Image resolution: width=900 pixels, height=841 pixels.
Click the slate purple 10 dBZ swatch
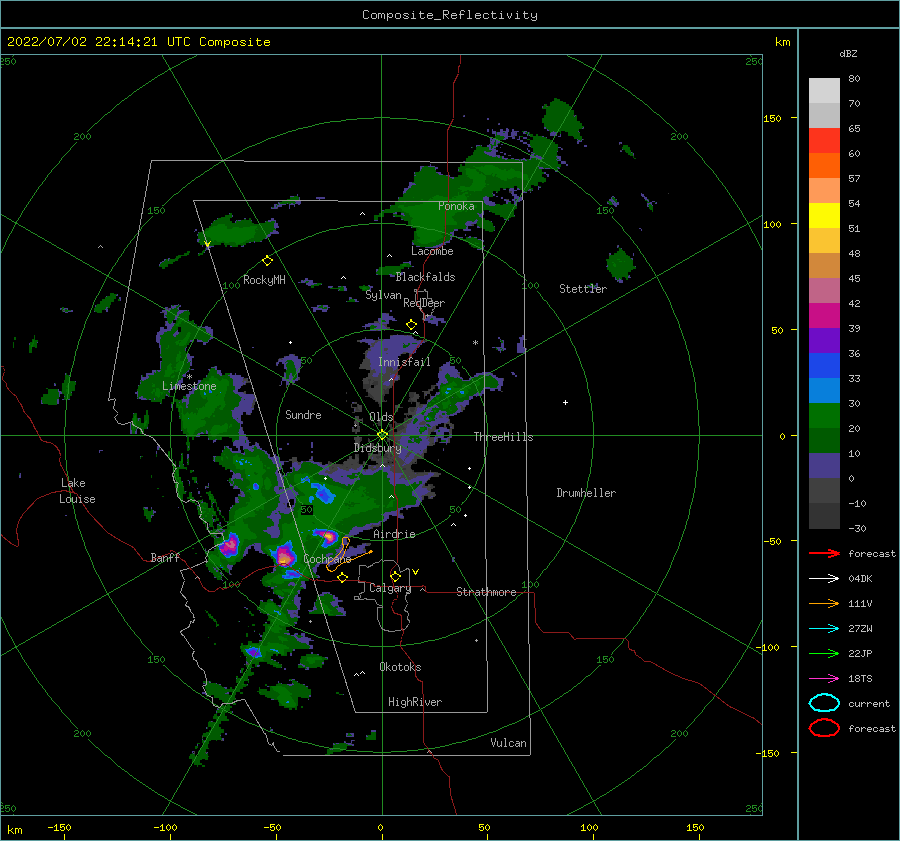click(x=824, y=465)
